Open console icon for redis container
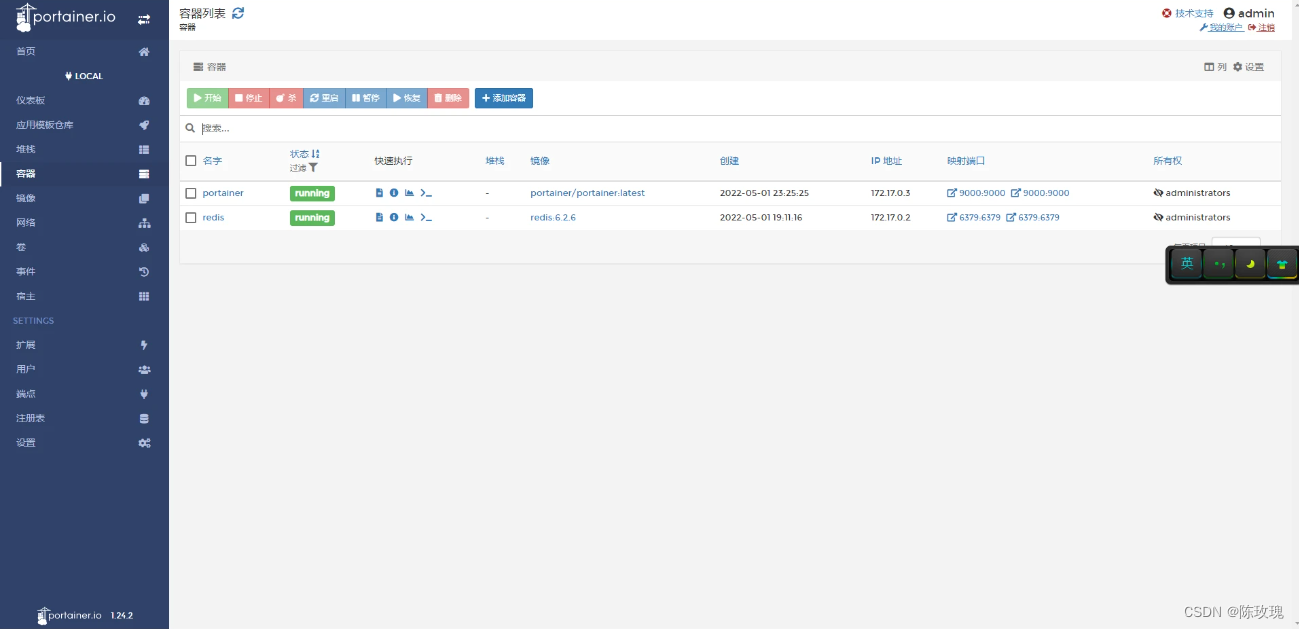1299x629 pixels. pos(426,217)
